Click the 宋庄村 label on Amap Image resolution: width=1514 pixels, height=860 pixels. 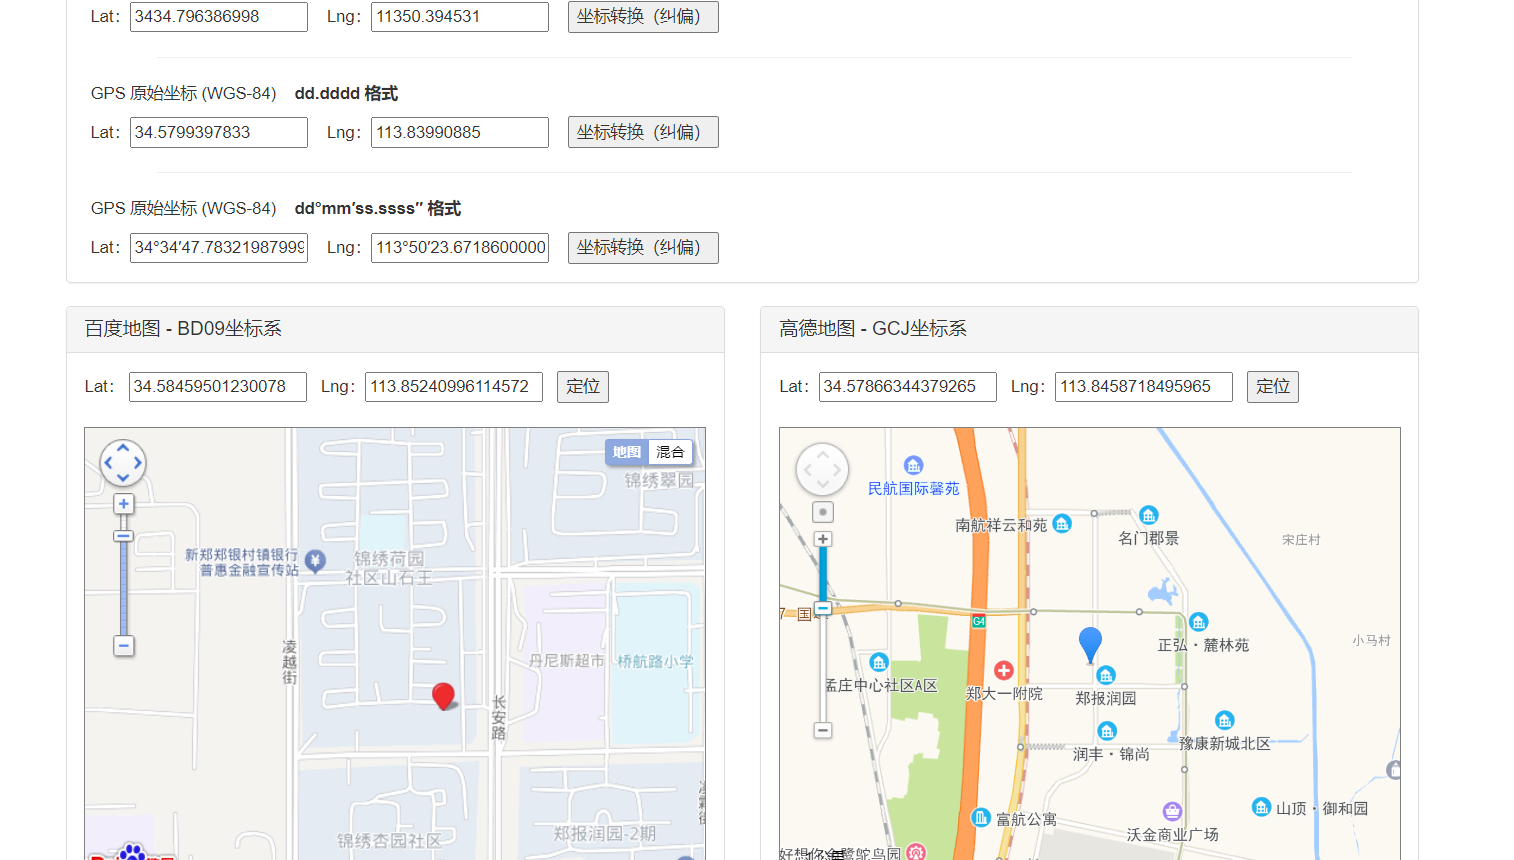tap(1301, 539)
